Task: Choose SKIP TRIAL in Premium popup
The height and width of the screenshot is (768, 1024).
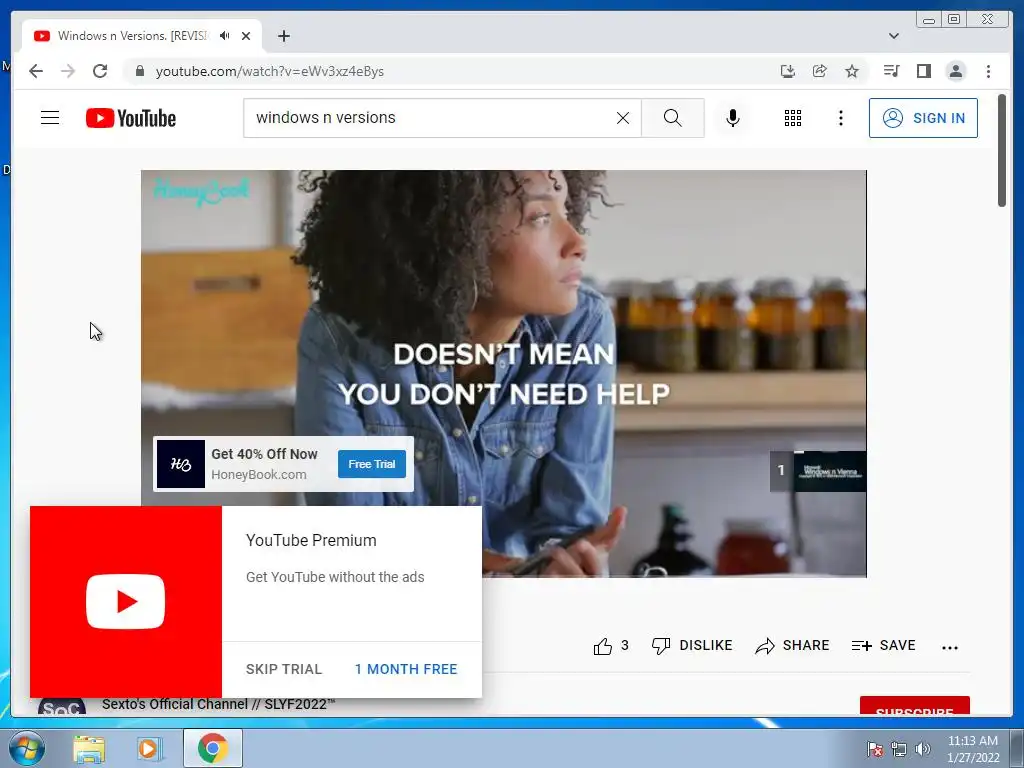Action: tap(284, 669)
